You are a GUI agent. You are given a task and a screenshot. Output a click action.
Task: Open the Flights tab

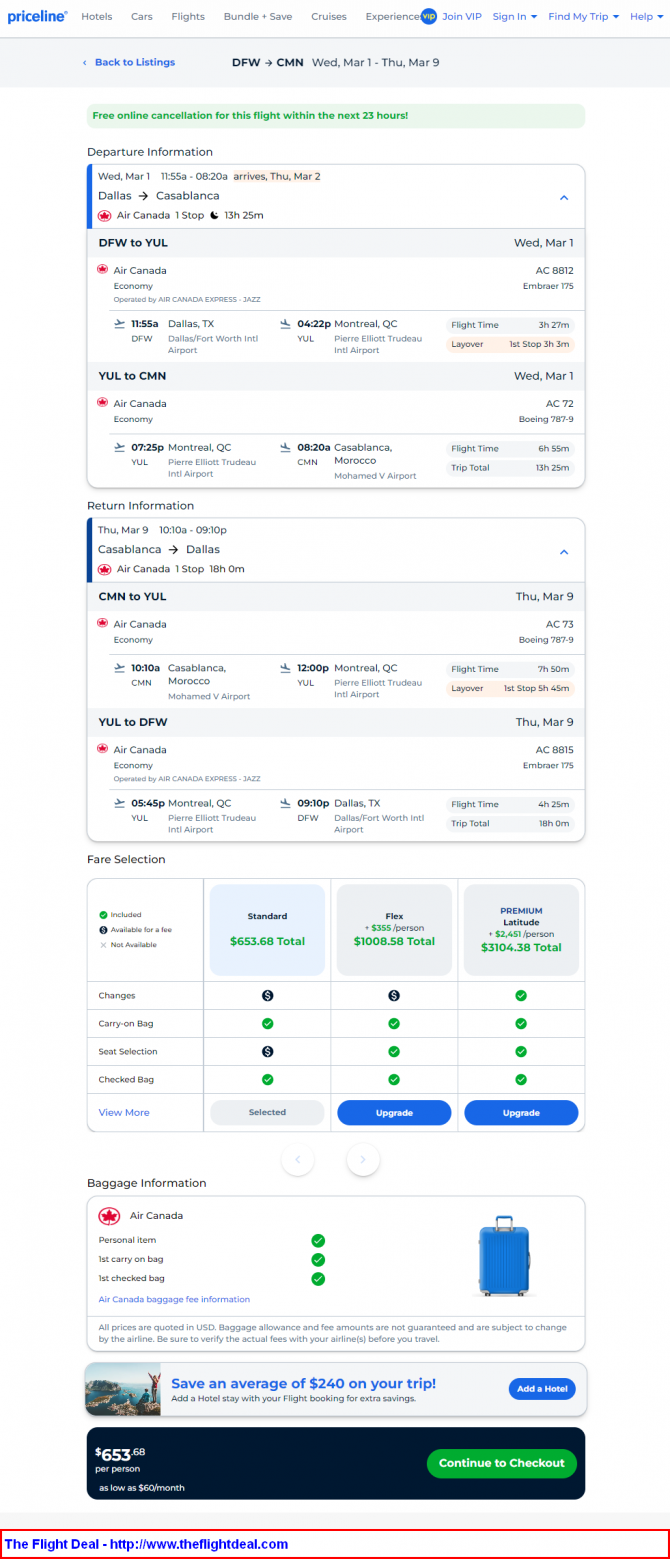click(188, 17)
